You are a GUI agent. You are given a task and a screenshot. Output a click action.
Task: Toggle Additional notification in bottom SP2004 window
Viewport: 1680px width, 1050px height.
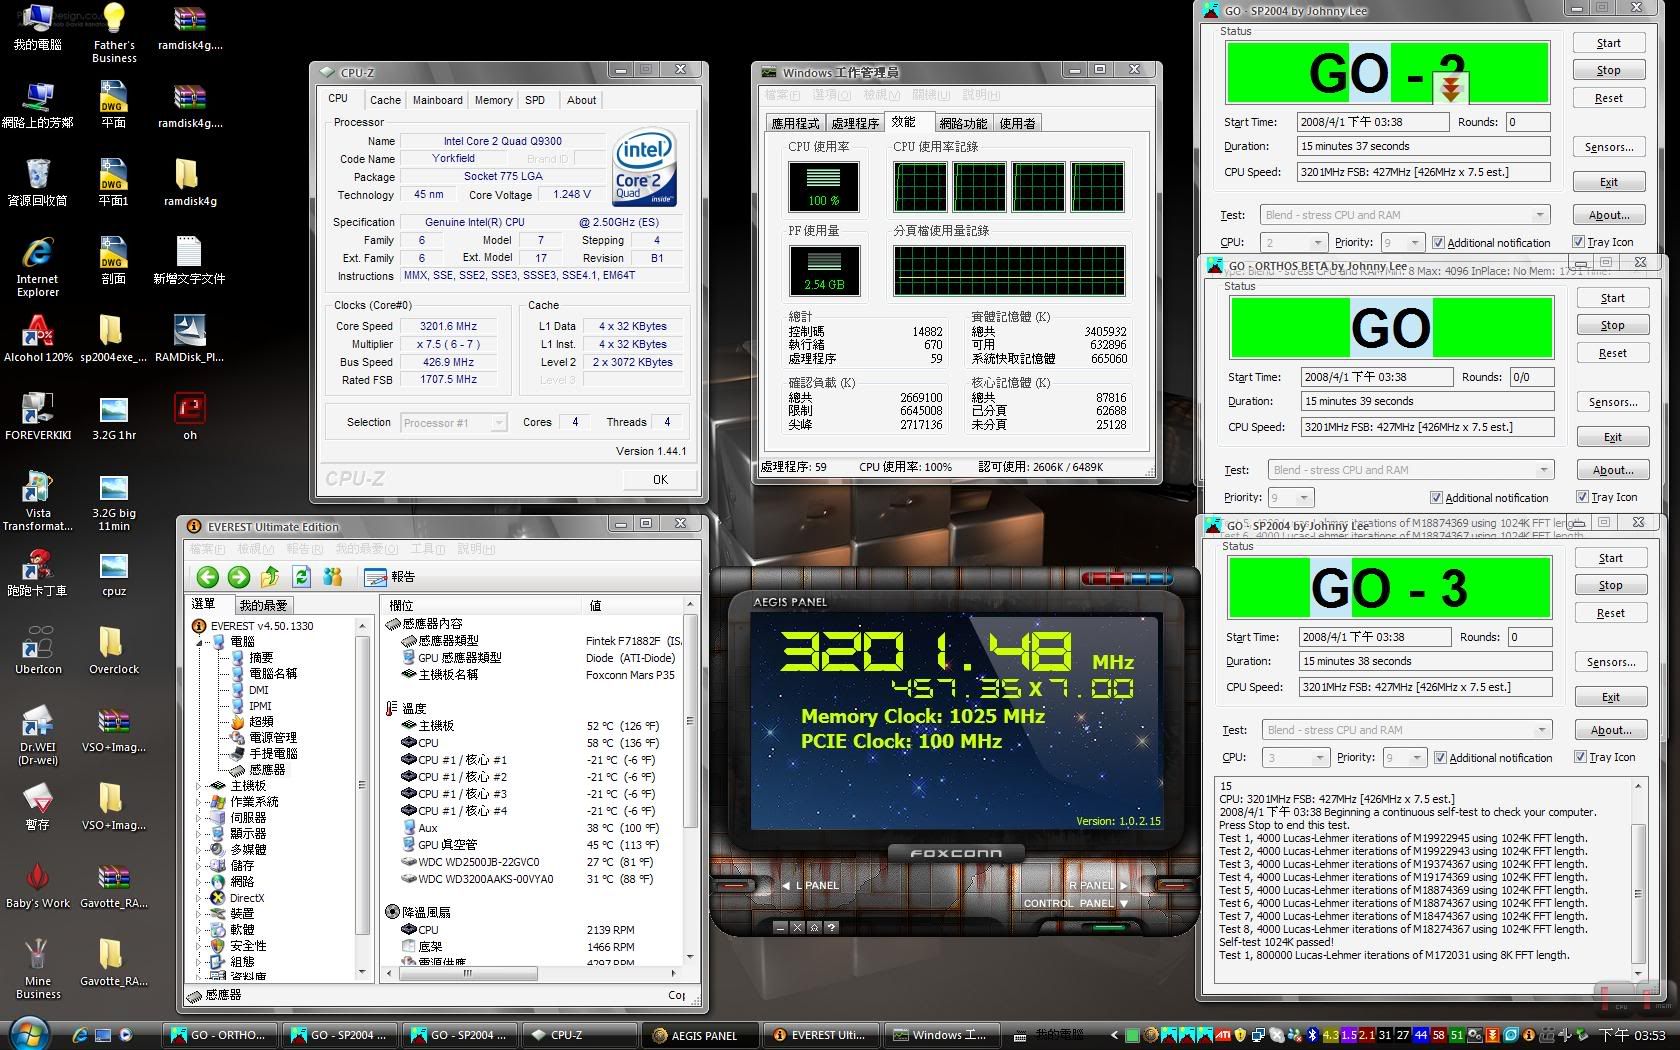[x=1440, y=757]
